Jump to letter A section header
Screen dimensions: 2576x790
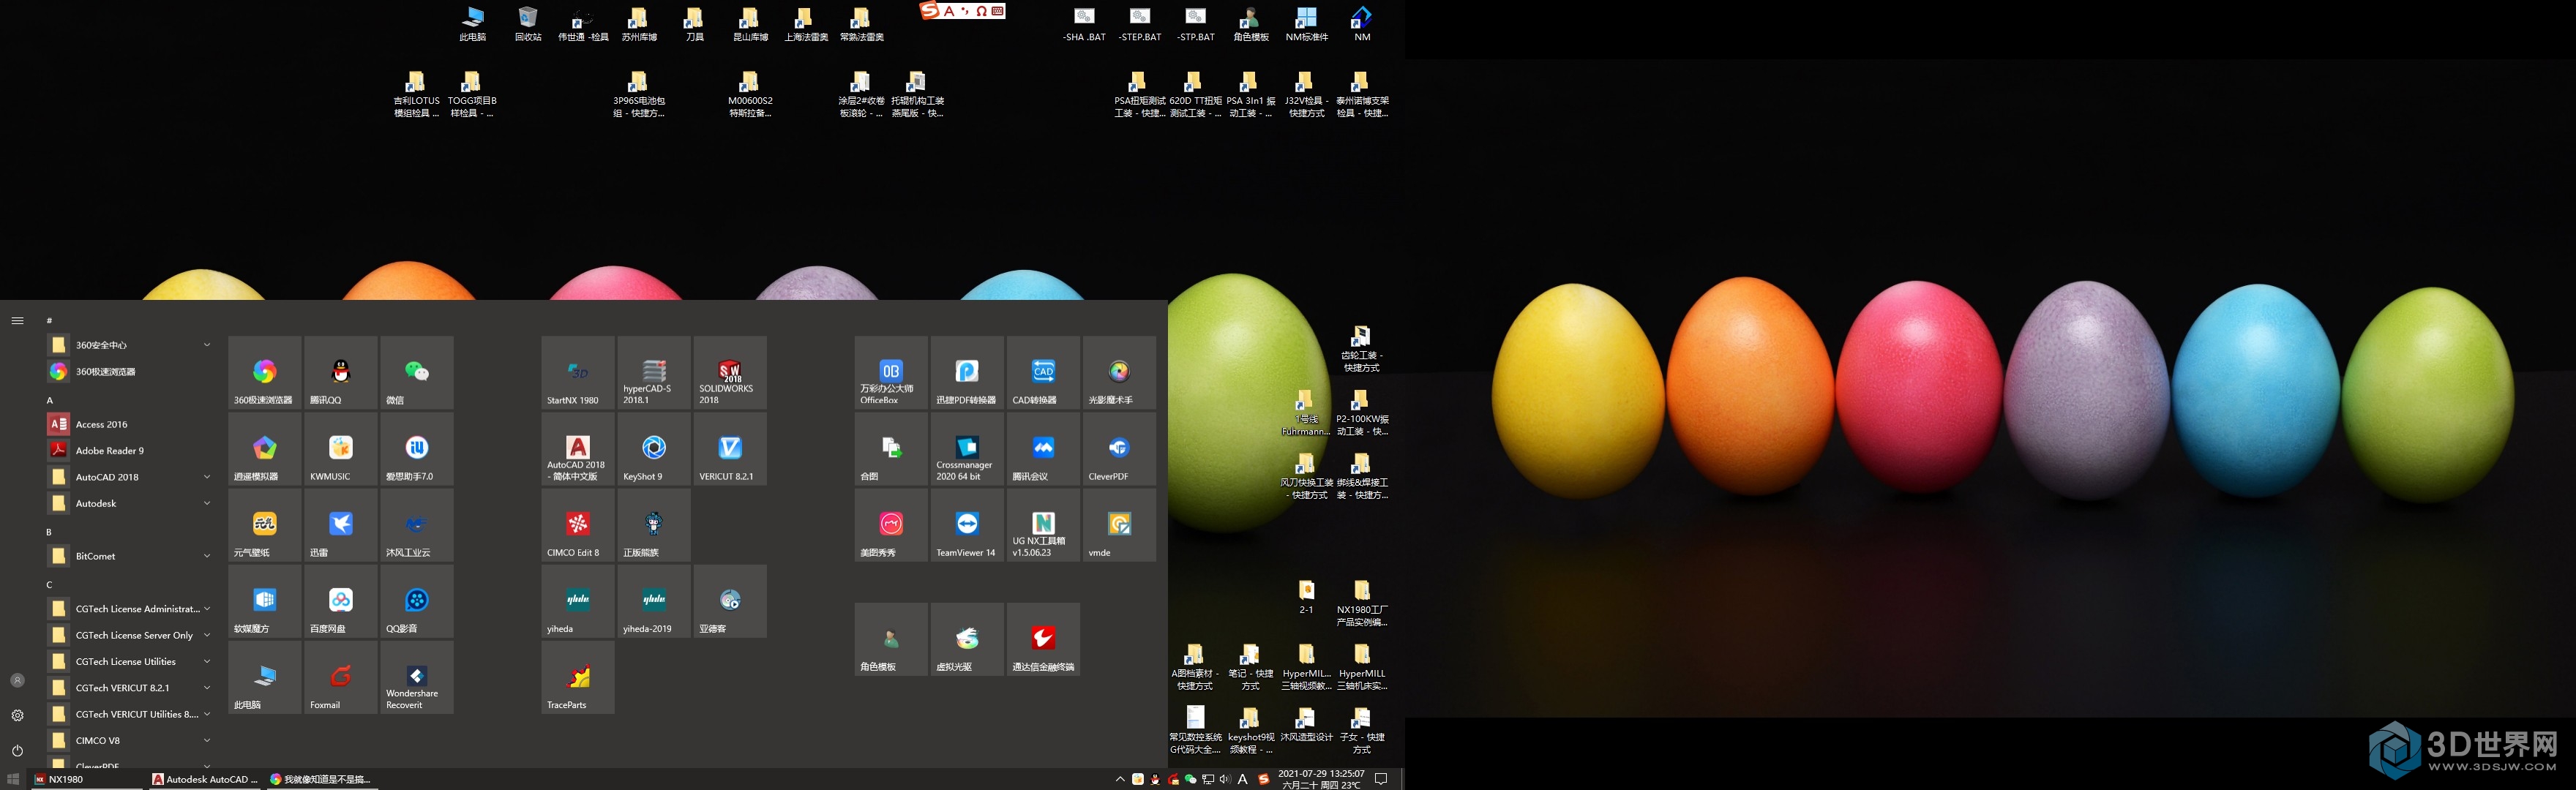(x=50, y=400)
